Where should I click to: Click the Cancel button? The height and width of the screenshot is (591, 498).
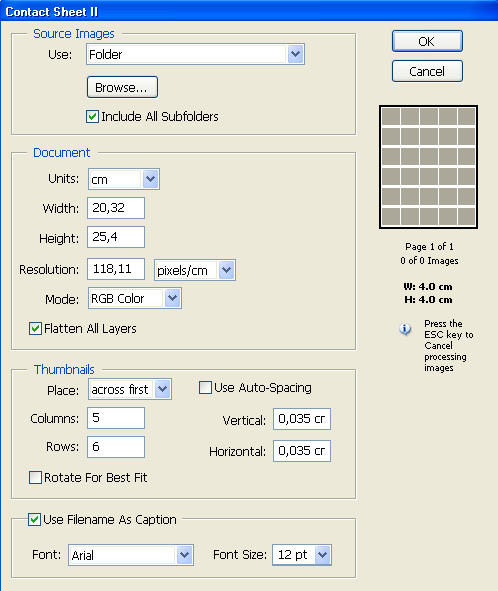(x=427, y=71)
